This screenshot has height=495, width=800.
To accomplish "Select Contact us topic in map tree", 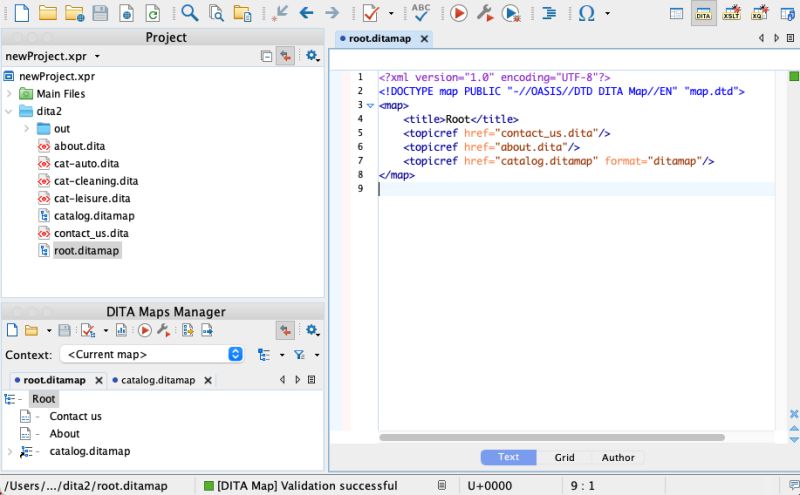I will pyautogui.click(x=76, y=416).
